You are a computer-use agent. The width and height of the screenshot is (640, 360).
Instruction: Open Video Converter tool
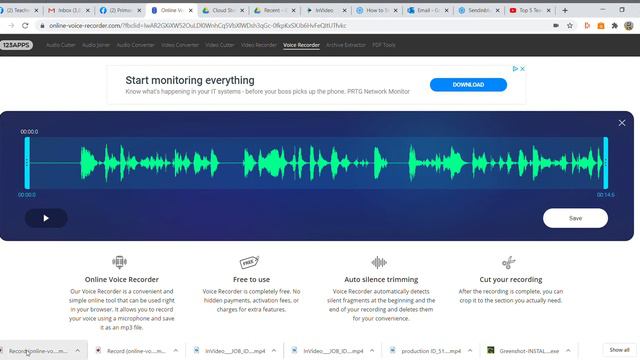[180, 45]
